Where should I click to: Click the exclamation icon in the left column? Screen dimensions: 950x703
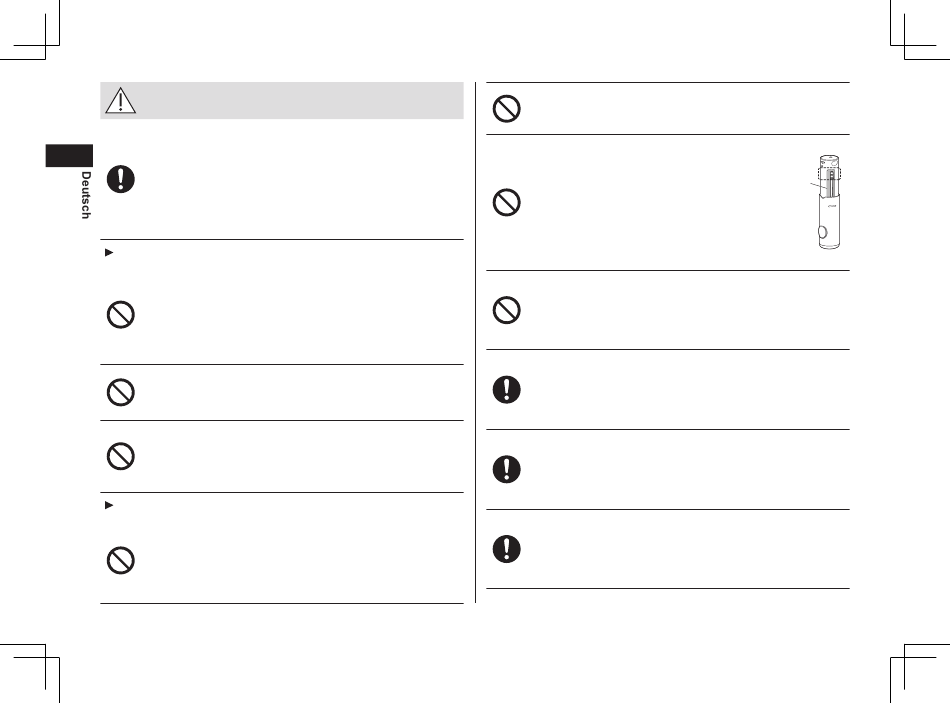click(x=120, y=179)
